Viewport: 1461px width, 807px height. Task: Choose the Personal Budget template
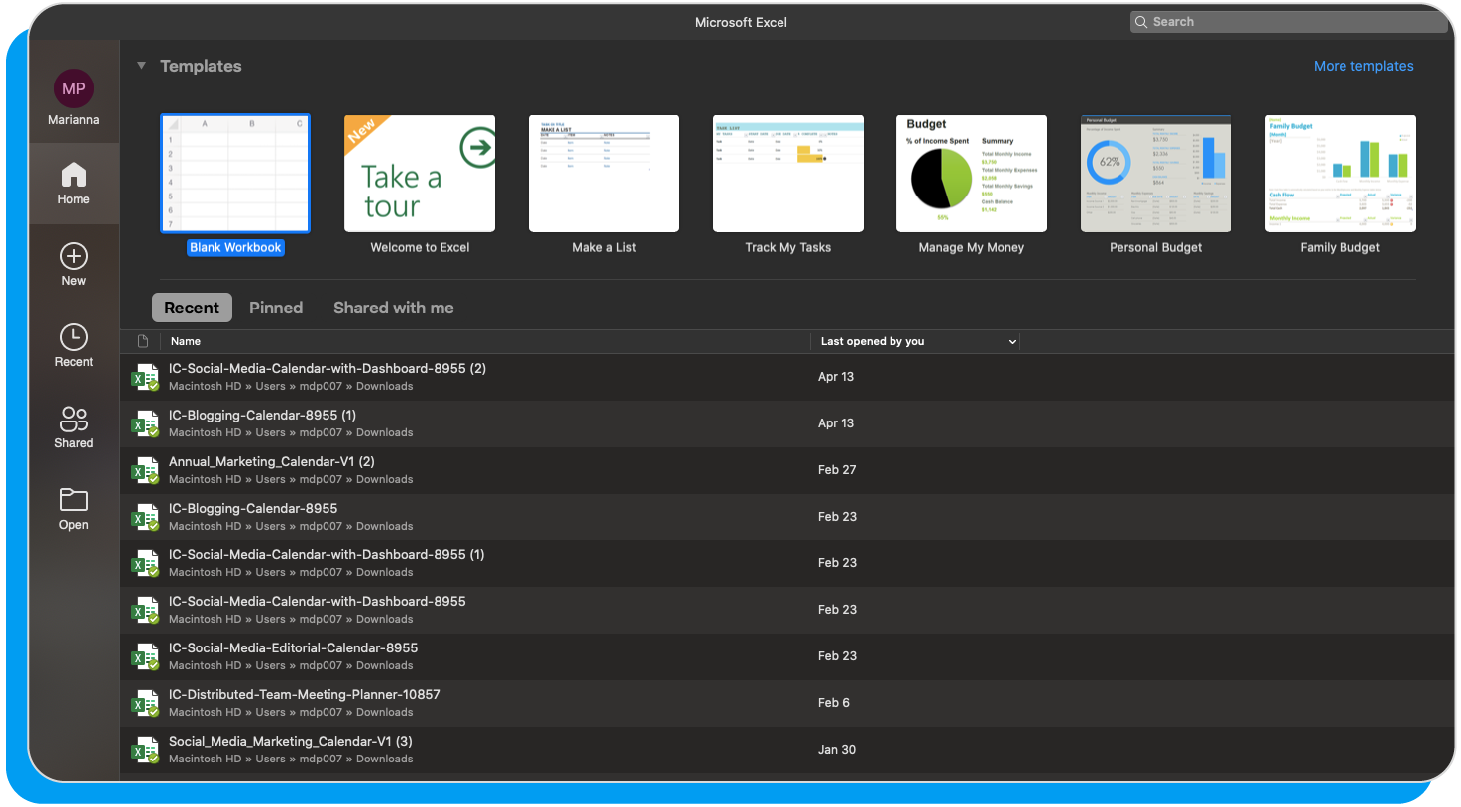(1156, 173)
